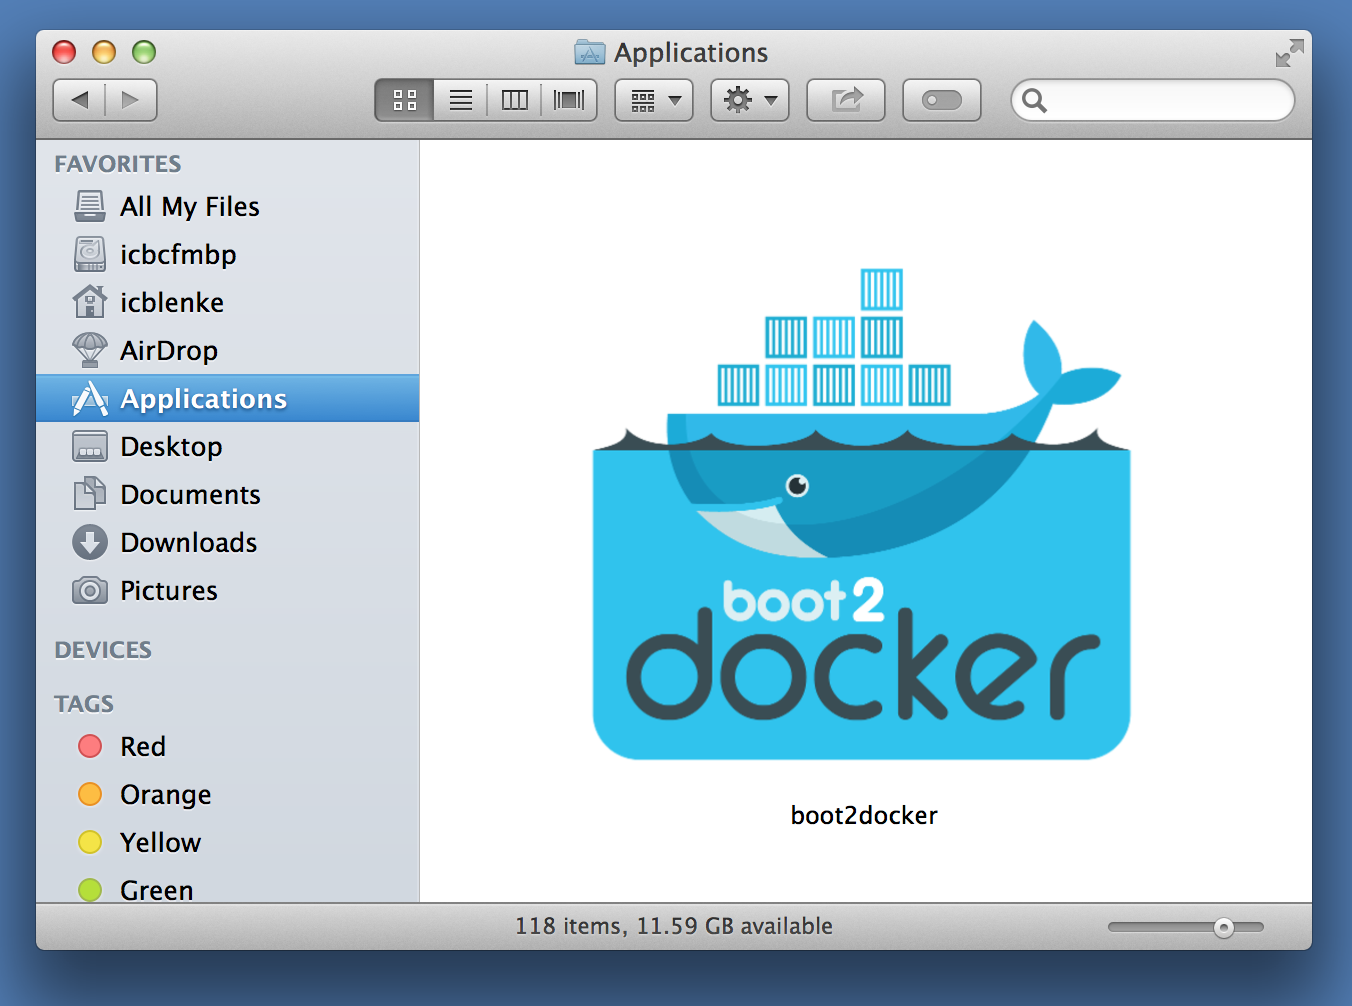Click the icon size slider
Viewport: 1352px width, 1006px height.
coord(1186,928)
